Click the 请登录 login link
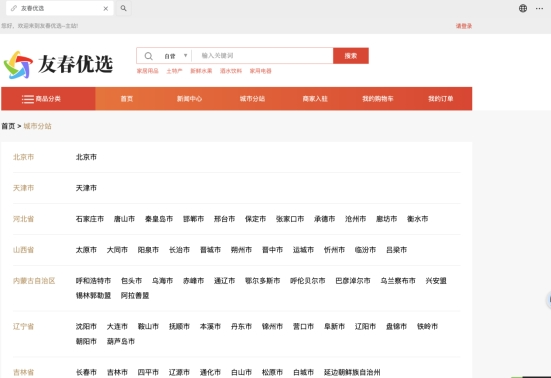This screenshot has width=551, height=378. tap(464, 26)
